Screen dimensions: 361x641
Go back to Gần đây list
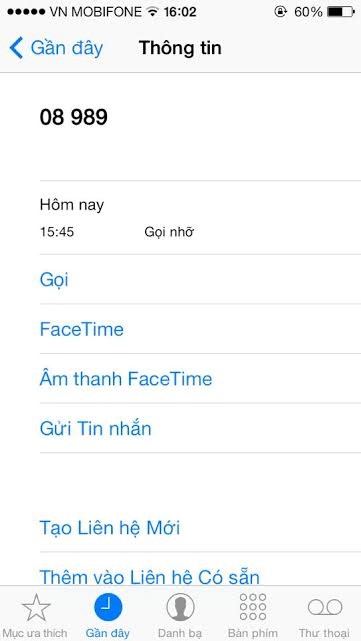pyautogui.click(x=56, y=48)
